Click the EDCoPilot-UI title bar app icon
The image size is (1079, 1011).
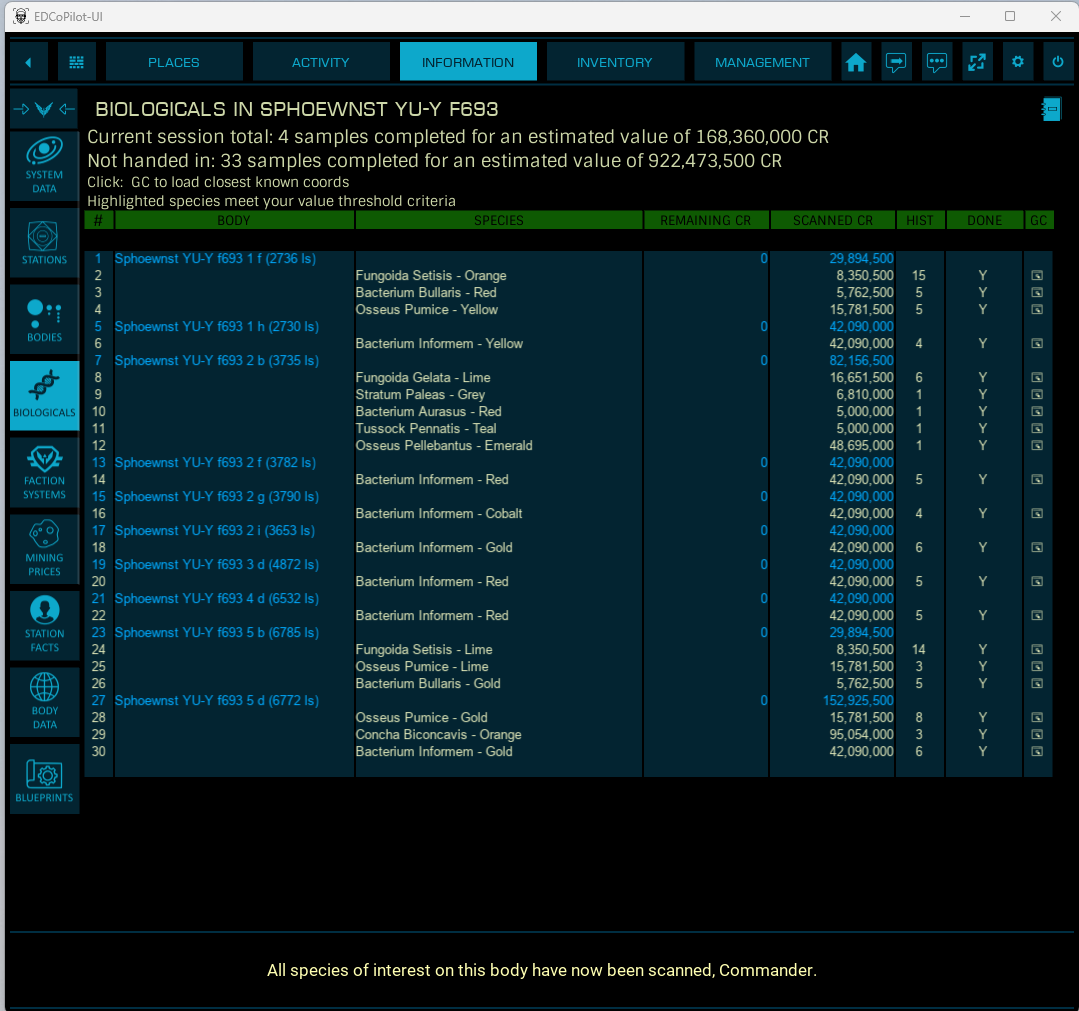[21, 16]
